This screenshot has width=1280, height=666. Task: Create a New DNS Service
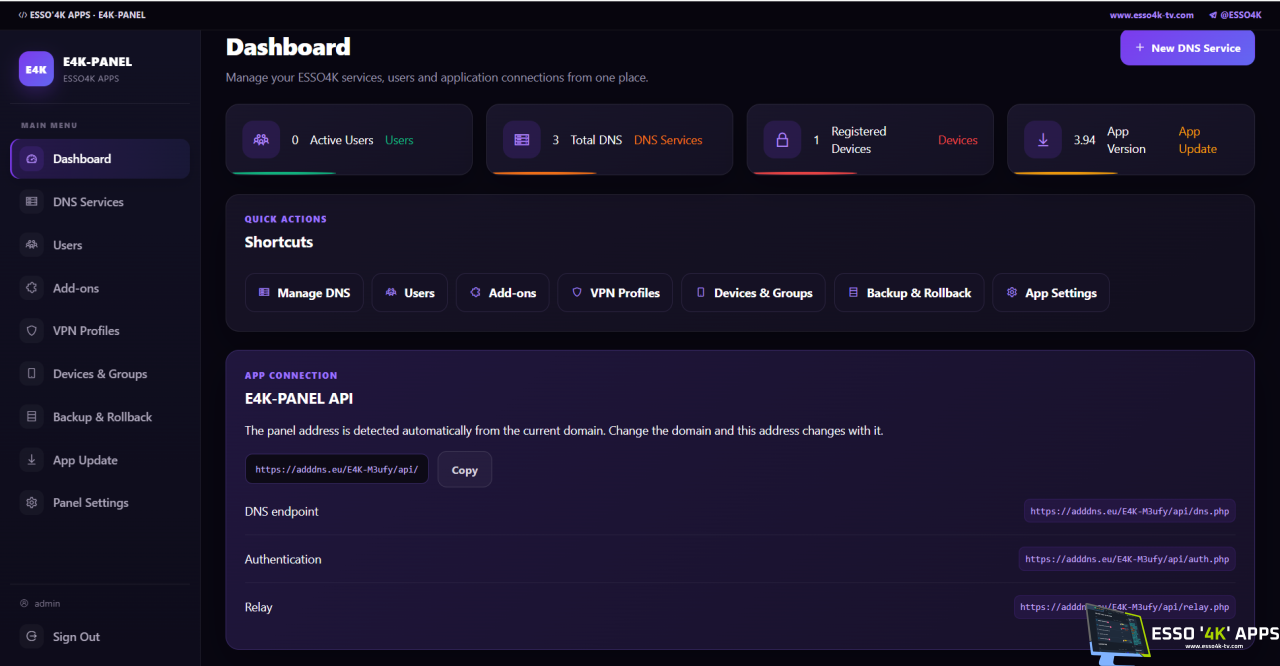(1187, 48)
